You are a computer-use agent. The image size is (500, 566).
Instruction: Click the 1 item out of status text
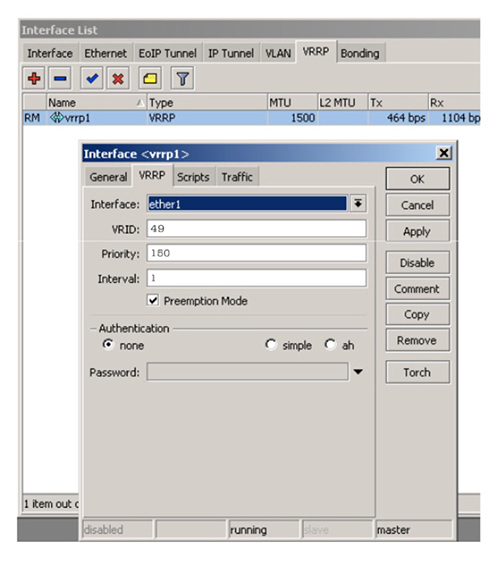tap(51, 504)
